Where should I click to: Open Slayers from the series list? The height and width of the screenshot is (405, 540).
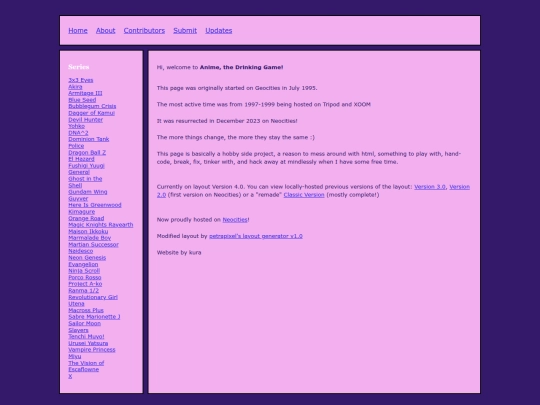78,330
